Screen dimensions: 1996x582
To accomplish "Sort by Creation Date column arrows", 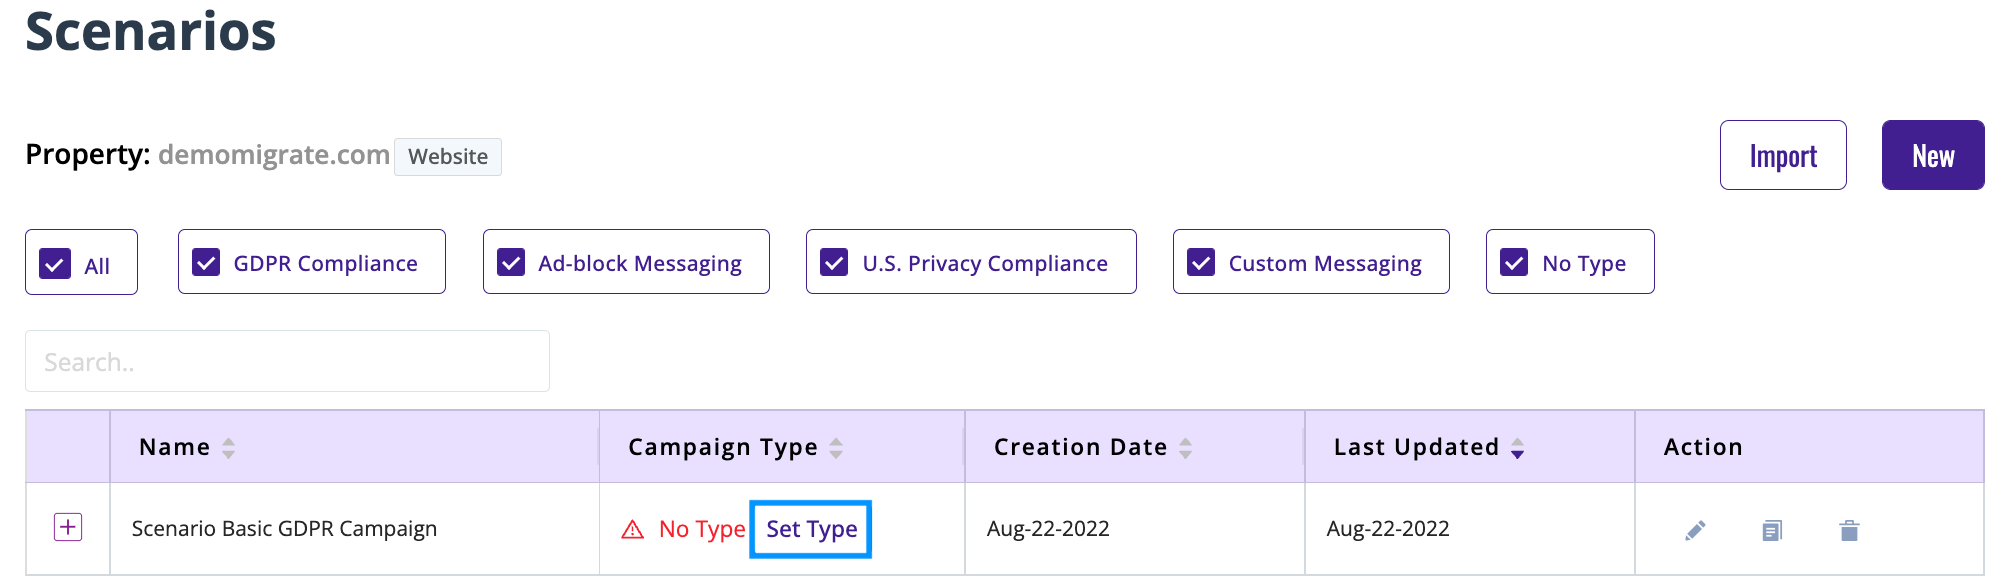I will coord(1186,448).
